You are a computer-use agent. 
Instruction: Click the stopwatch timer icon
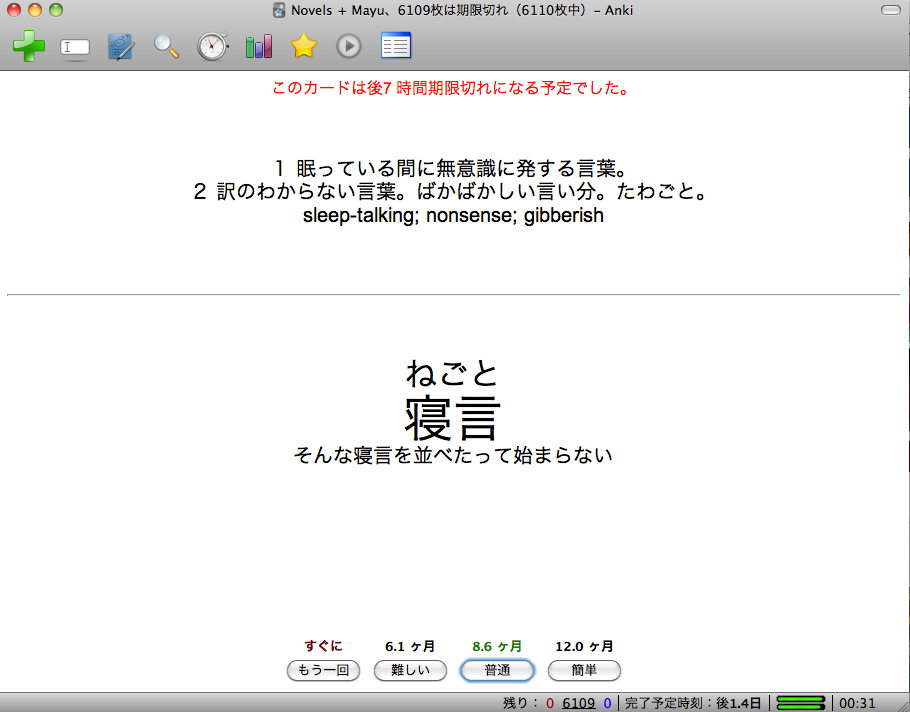point(212,46)
